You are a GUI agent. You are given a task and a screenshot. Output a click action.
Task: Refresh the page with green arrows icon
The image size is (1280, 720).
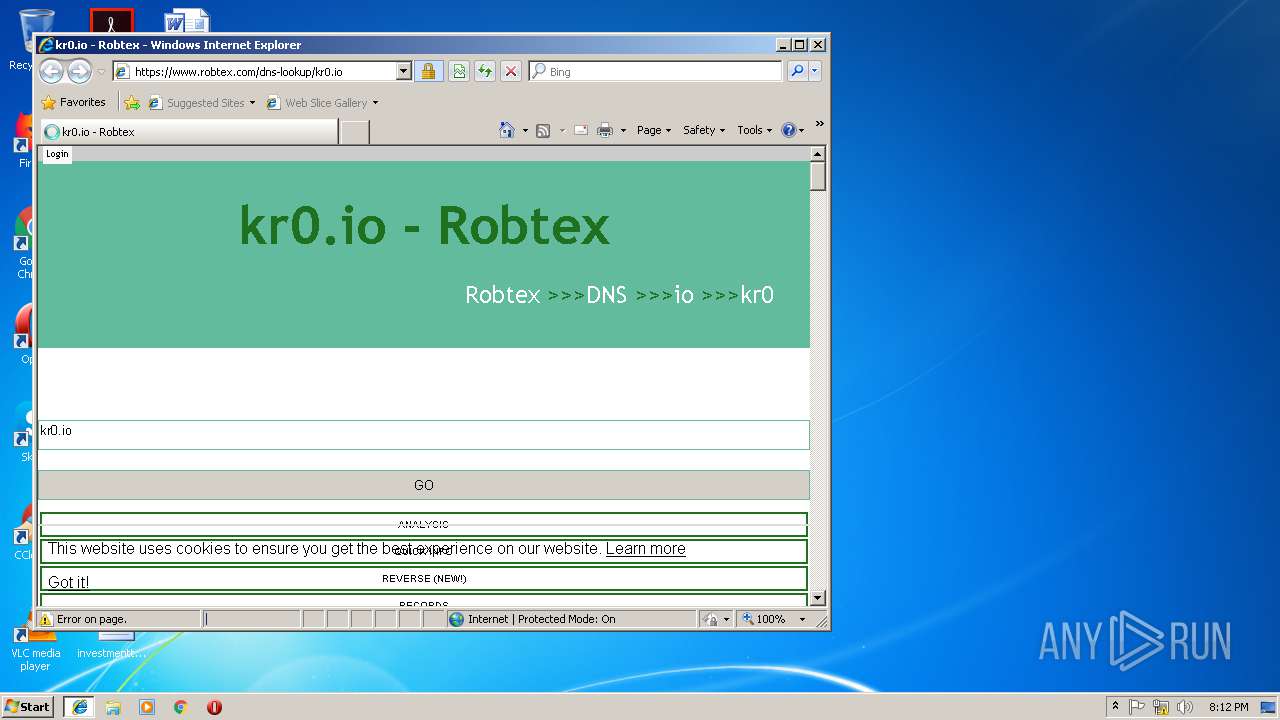click(485, 71)
